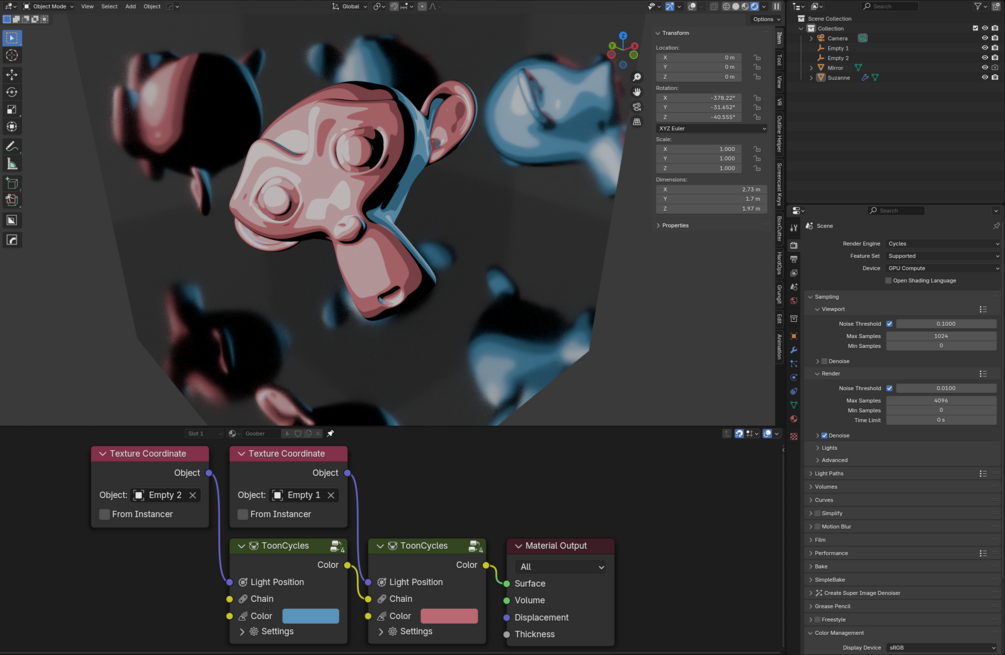This screenshot has height=655, width=1005.
Task: Select the Rotate tool
Action: tap(12, 92)
